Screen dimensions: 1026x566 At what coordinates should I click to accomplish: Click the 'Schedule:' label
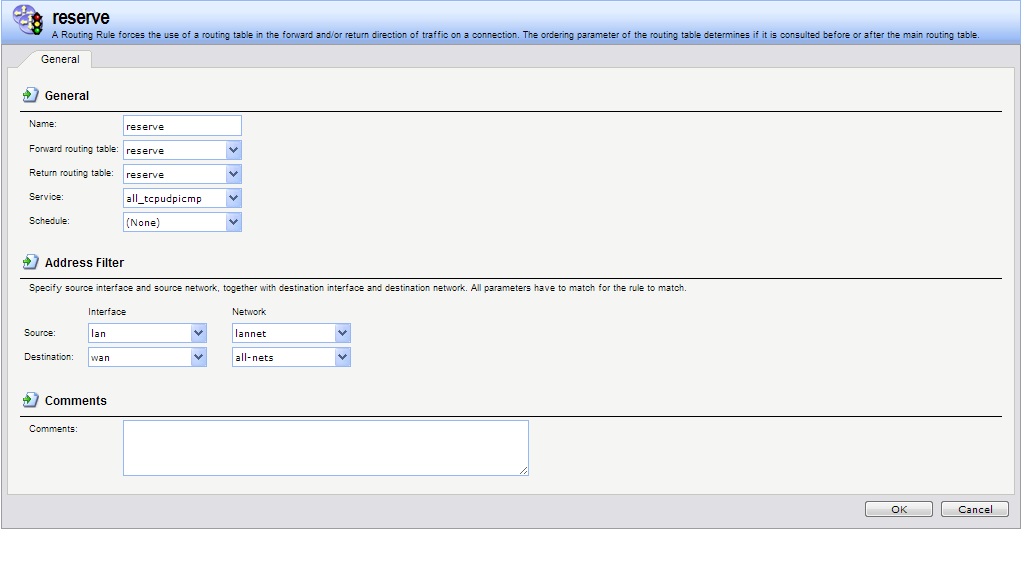pyautogui.click(x=49, y=221)
